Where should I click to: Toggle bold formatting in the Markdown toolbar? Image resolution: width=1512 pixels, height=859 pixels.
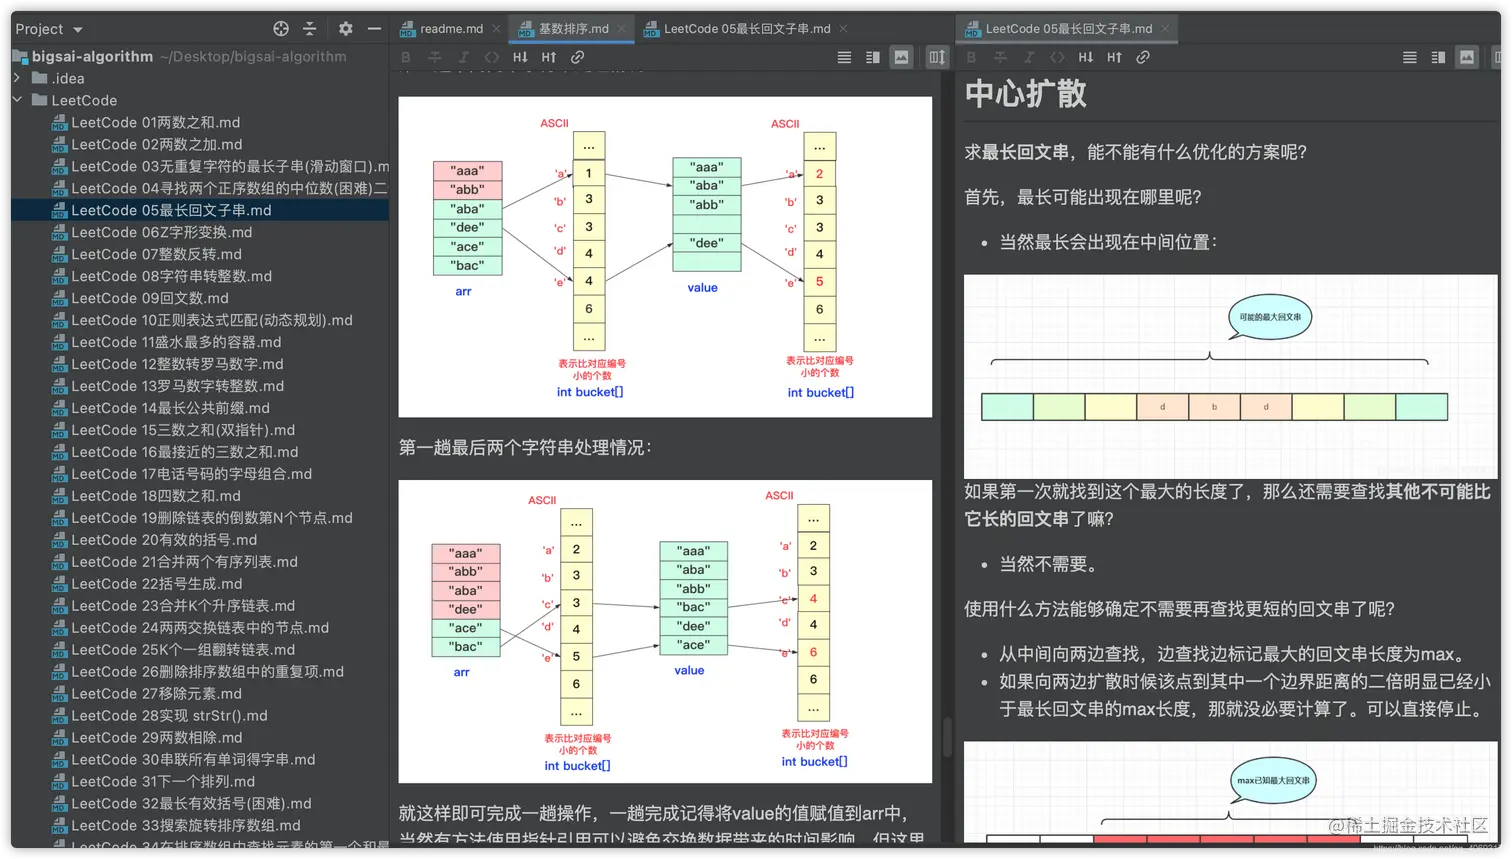(406, 57)
